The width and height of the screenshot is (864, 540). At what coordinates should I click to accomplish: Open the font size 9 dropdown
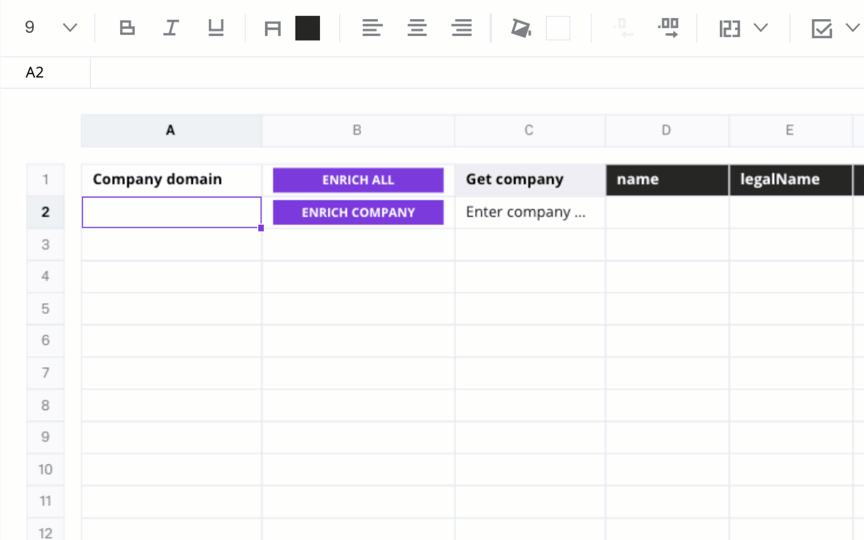click(x=50, y=28)
